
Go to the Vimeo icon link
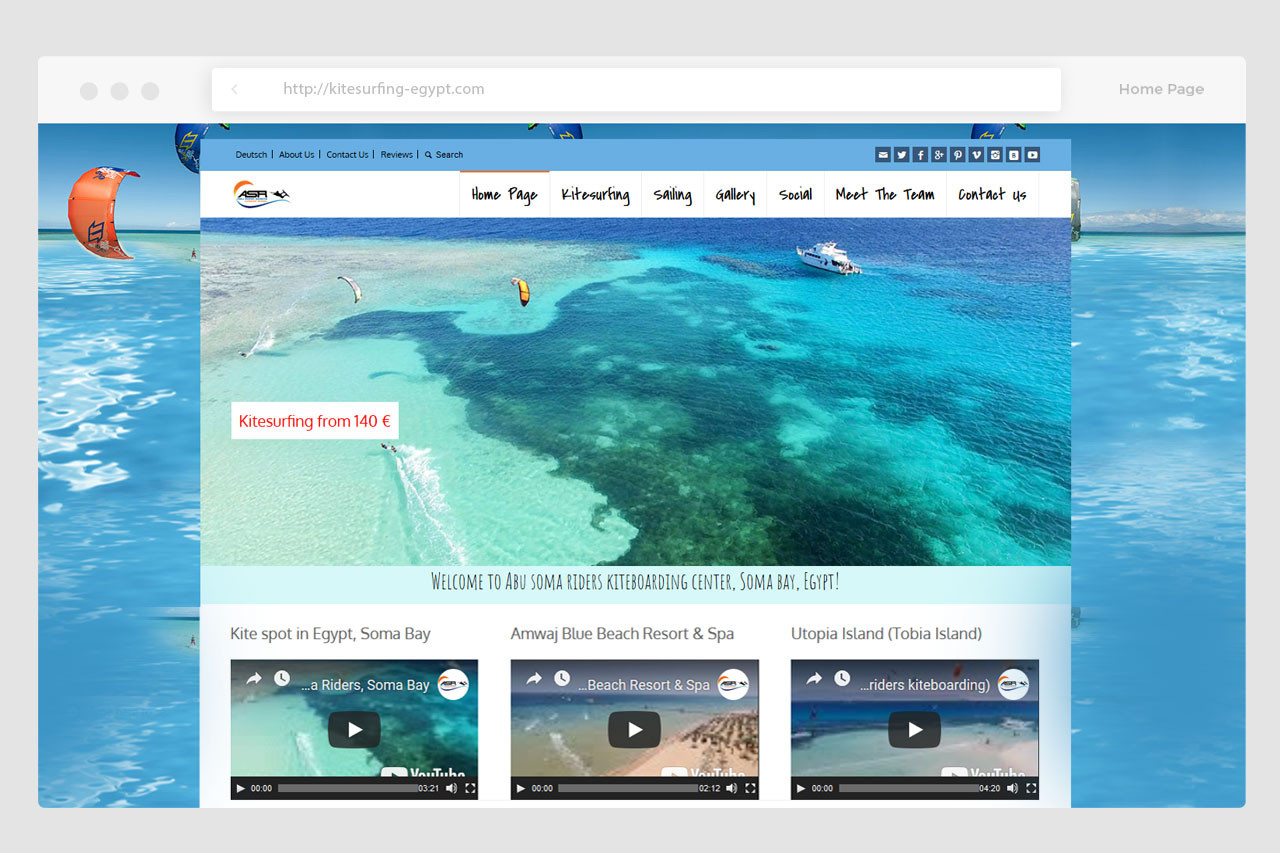click(976, 155)
